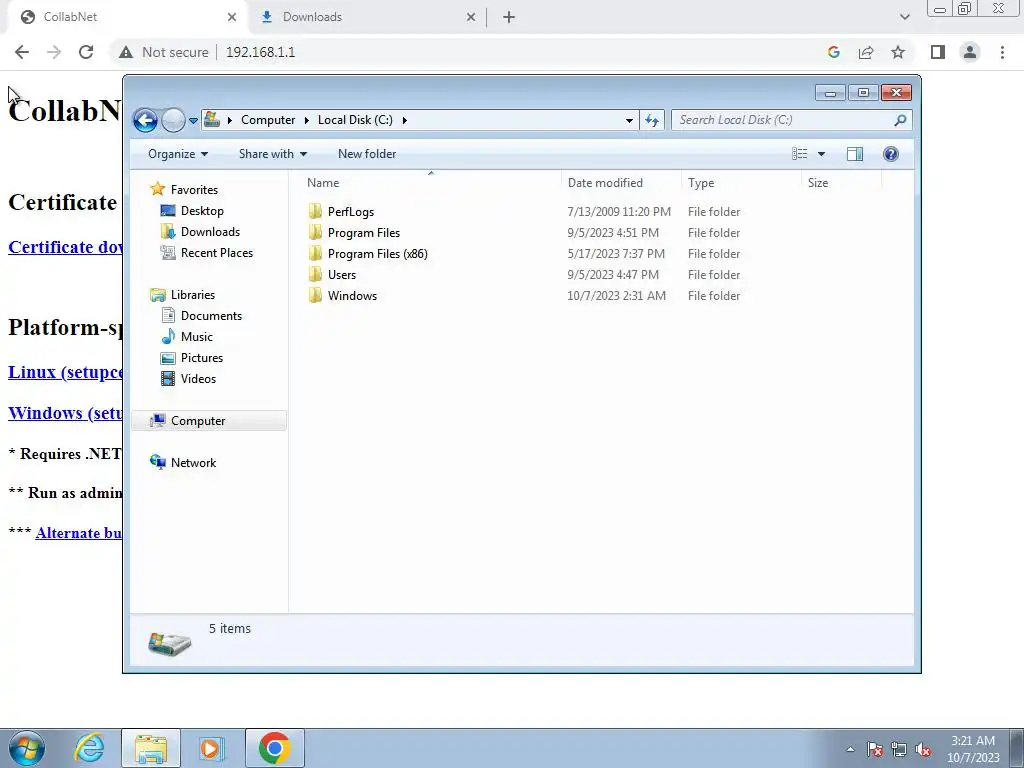Image resolution: width=1024 pixels, height=768 pixels.
Task: Open the Linux (setupce link on CollabNet page
Action: 65,372
